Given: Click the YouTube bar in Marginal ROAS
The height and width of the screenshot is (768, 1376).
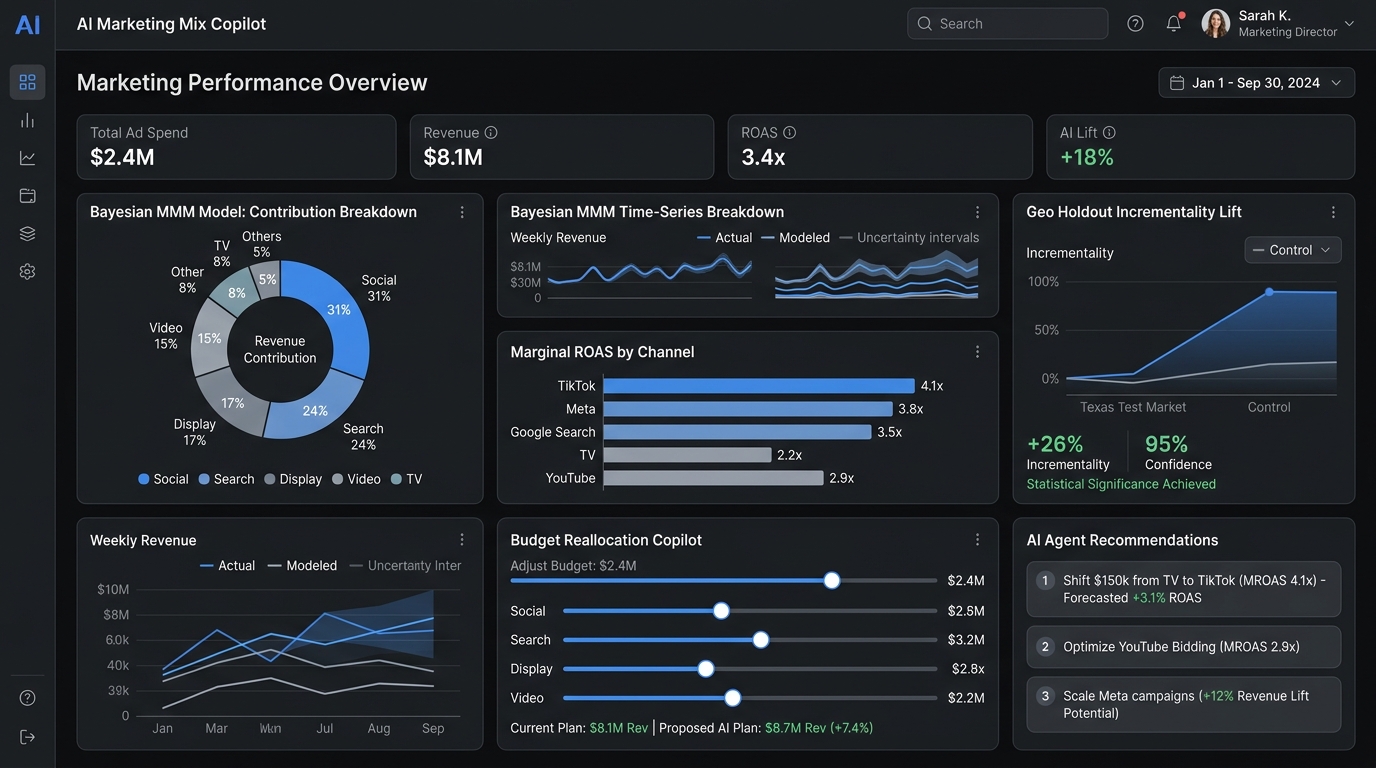Looking at the screenshot, I should (x=714, y=478).
